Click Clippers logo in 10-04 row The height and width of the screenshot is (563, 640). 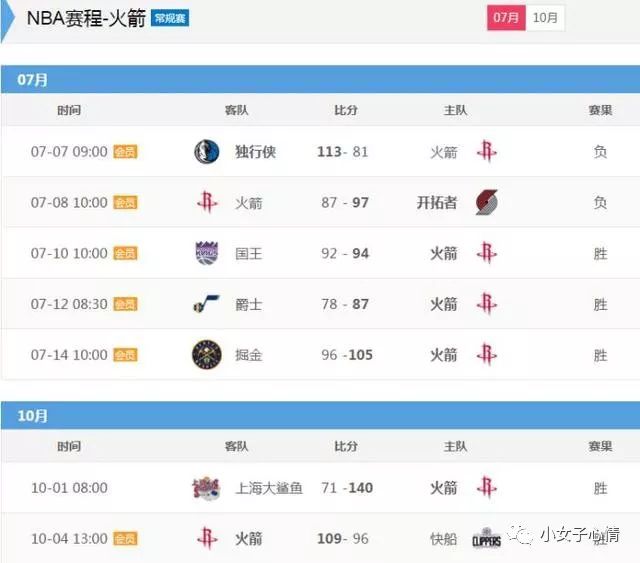[x=486, y=539]
